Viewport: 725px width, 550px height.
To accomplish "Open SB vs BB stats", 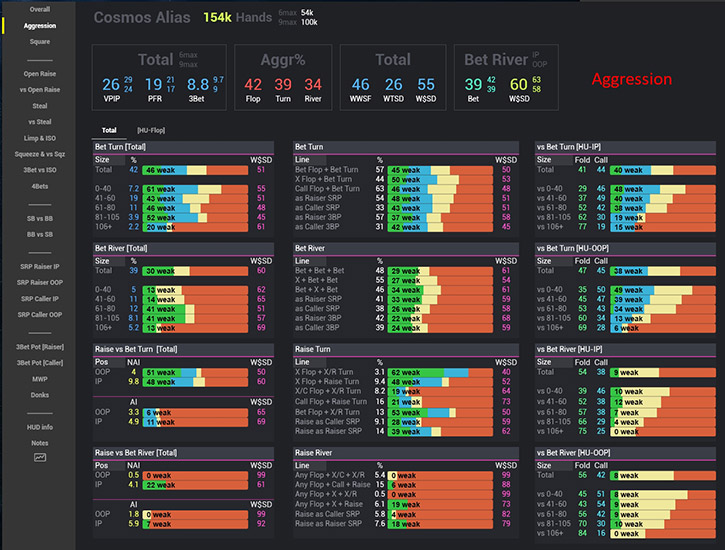I will click(39, 217).
